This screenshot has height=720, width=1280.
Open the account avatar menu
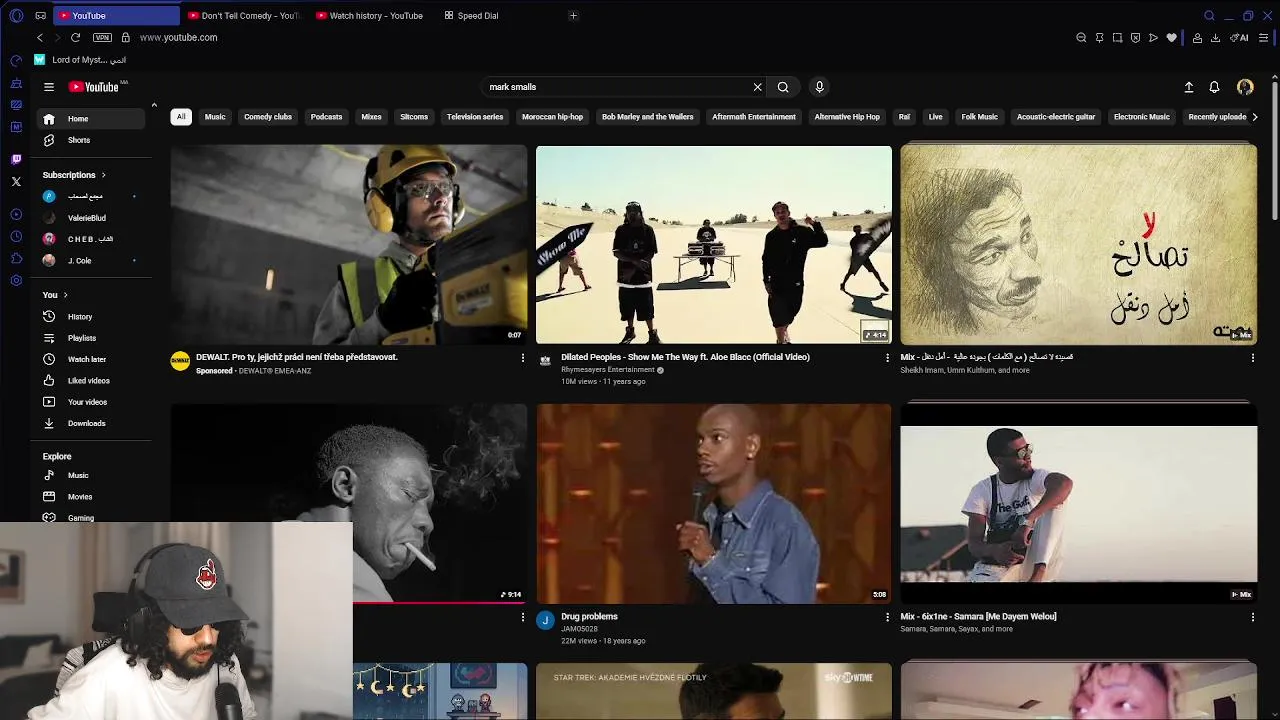click(1245, 87)
